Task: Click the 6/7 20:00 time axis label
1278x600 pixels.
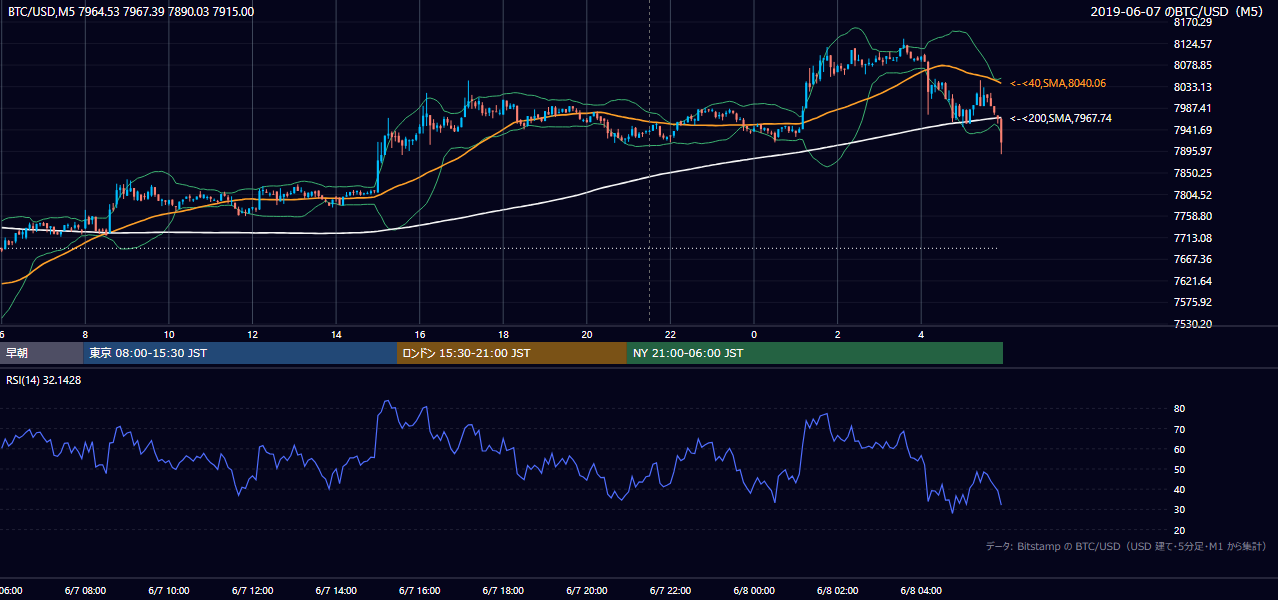Action: [587, 591]
